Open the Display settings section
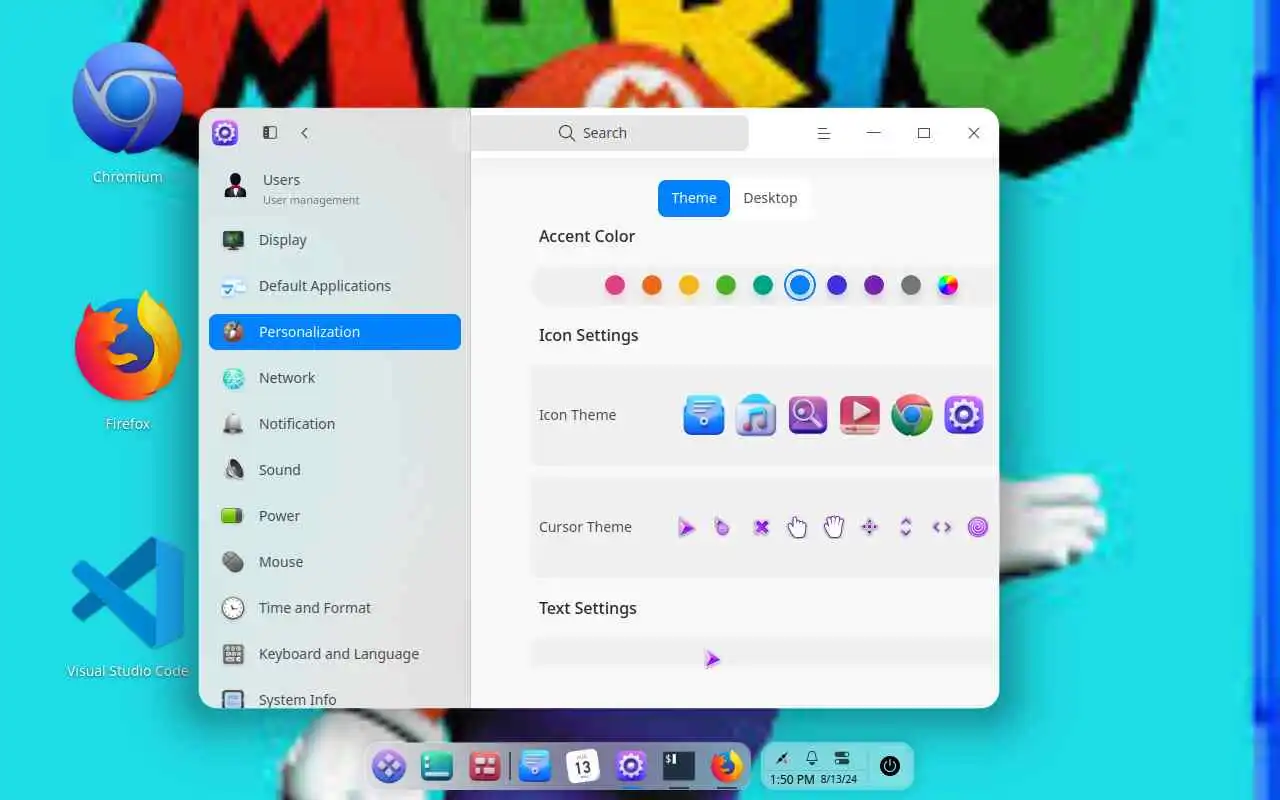Screen dimensions: 1280x800 [x=335, y=240]
